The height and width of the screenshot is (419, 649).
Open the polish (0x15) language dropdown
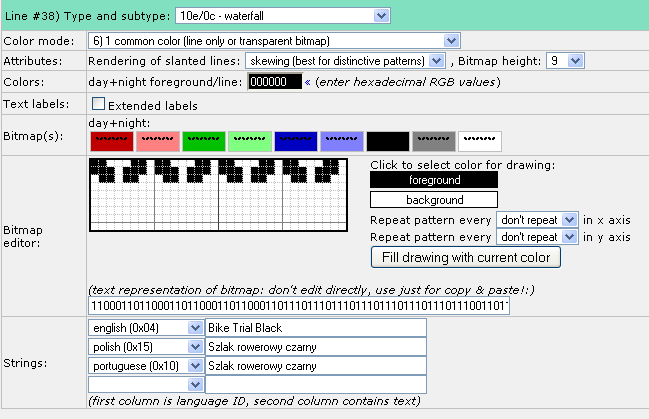point(145,347)
